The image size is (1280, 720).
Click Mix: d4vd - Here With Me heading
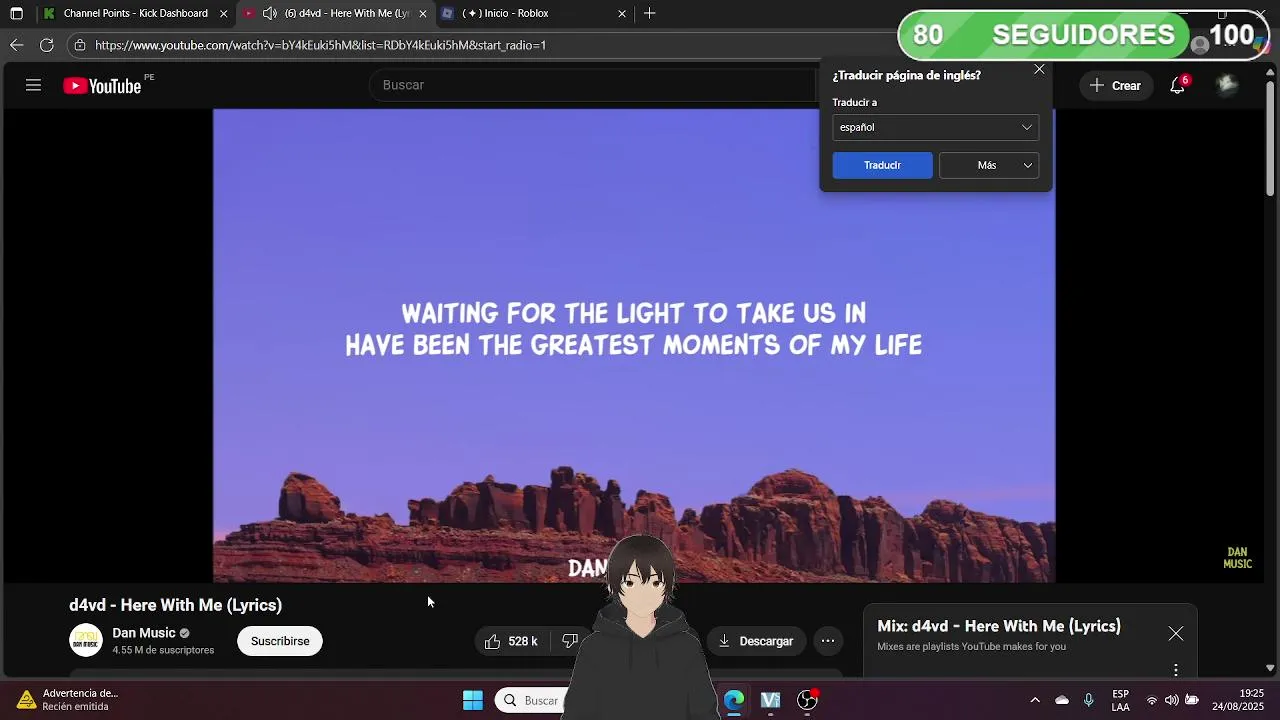click(999, 626)
